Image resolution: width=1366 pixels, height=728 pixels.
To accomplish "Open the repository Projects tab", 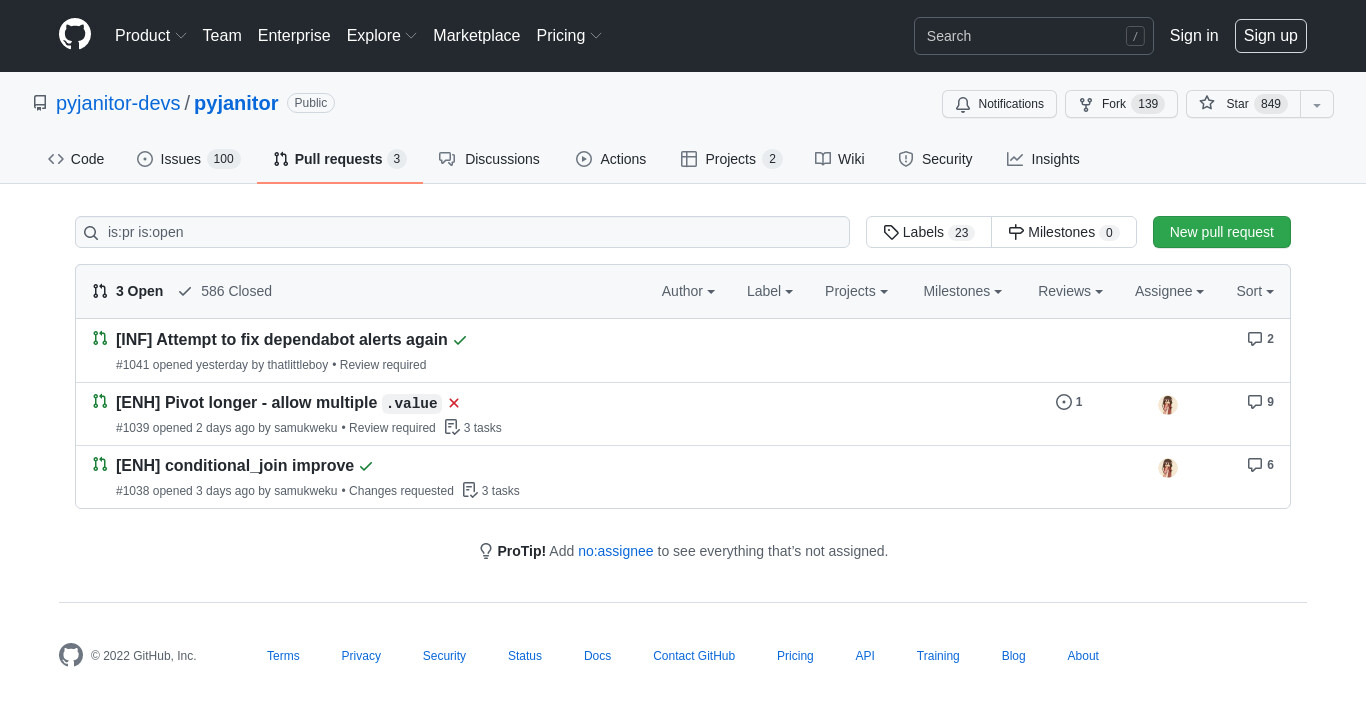I will click(x=731, y=159).
